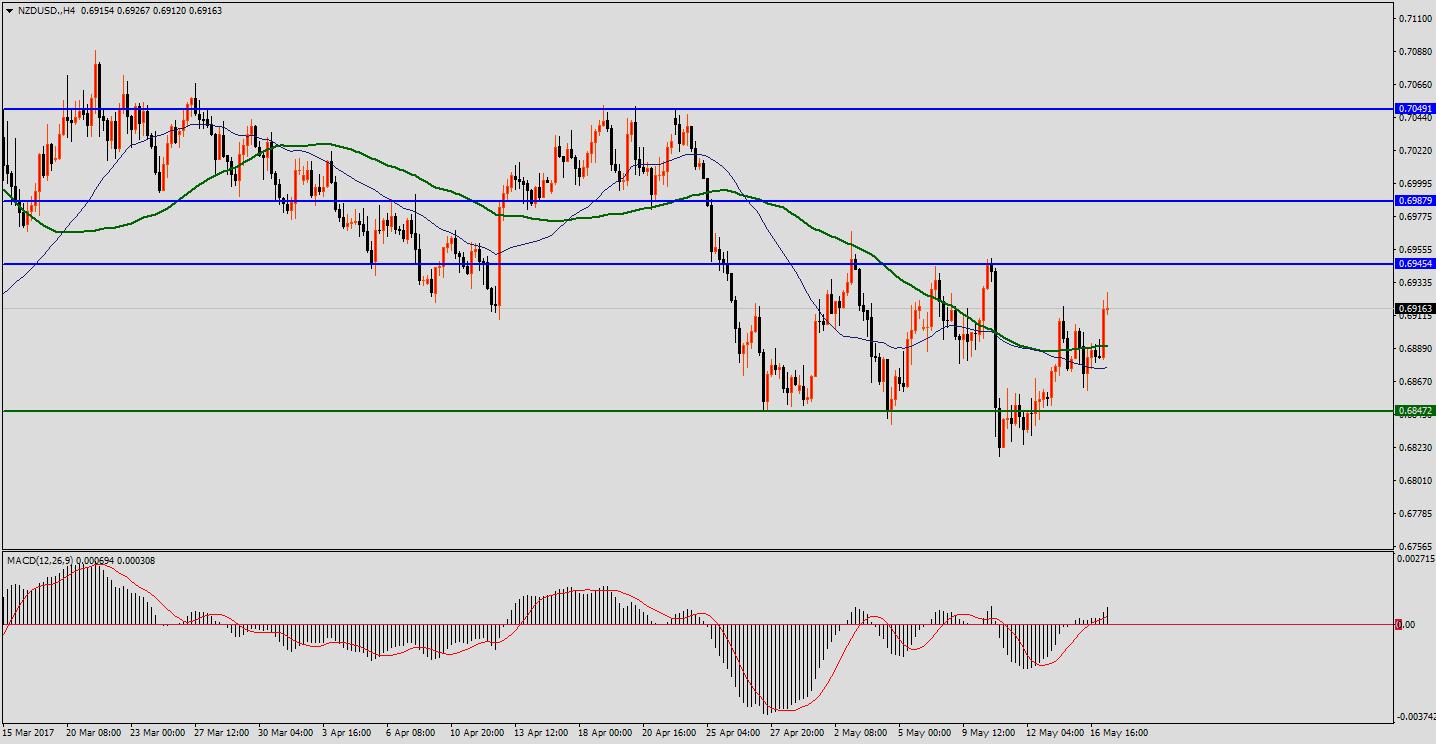Click the 25 Apr 04:00 time axis label

734,733
